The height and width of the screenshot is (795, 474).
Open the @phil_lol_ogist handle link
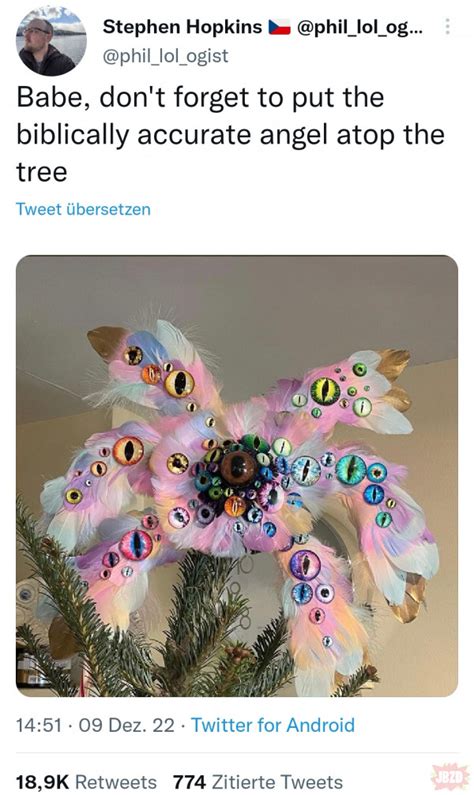166,56
